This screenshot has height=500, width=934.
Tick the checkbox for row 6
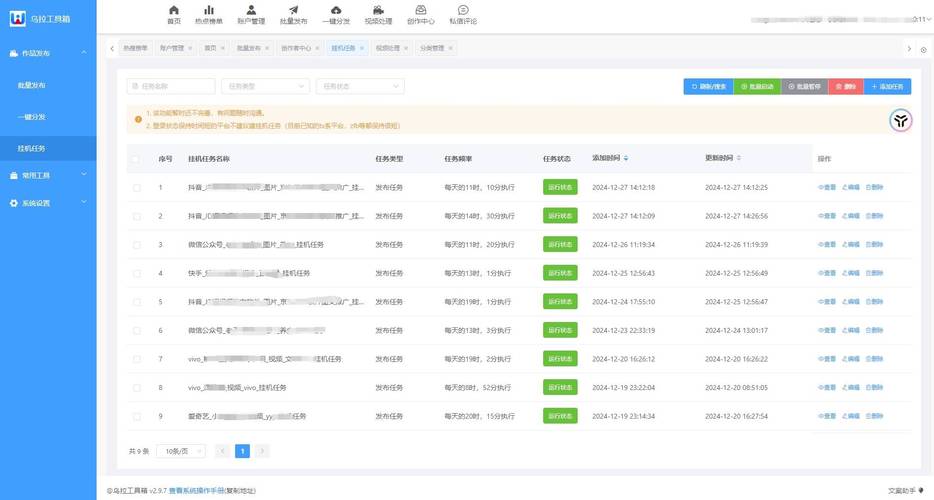point(136,331)
